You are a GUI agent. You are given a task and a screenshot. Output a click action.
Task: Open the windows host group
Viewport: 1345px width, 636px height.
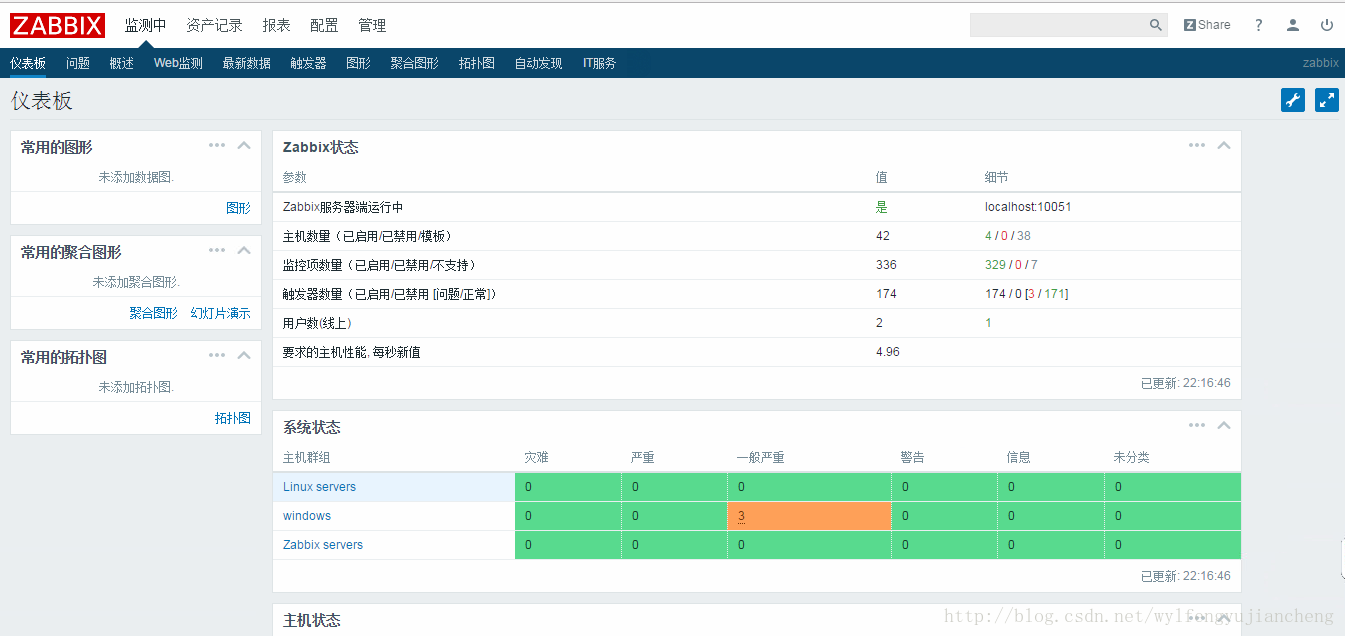point(307,516)
